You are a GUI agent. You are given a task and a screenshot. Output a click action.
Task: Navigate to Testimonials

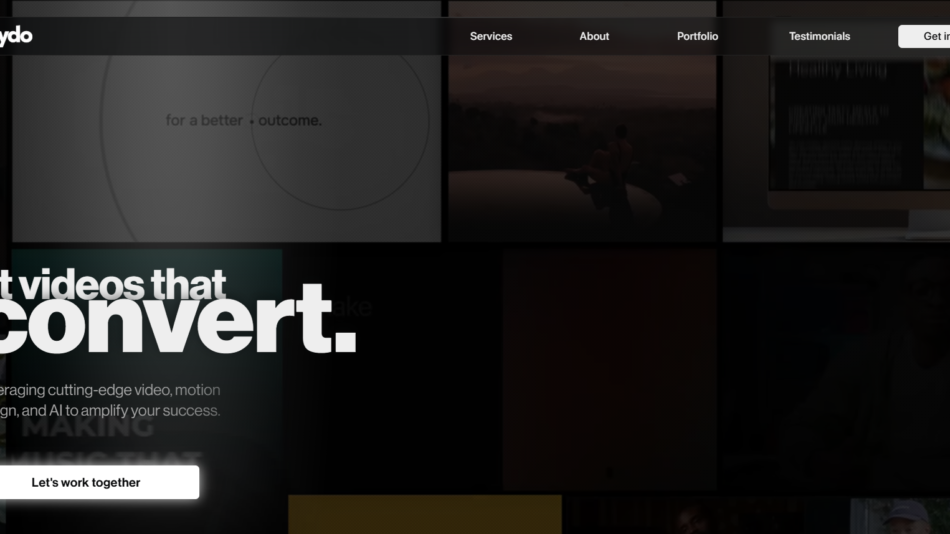pos(819,36)
